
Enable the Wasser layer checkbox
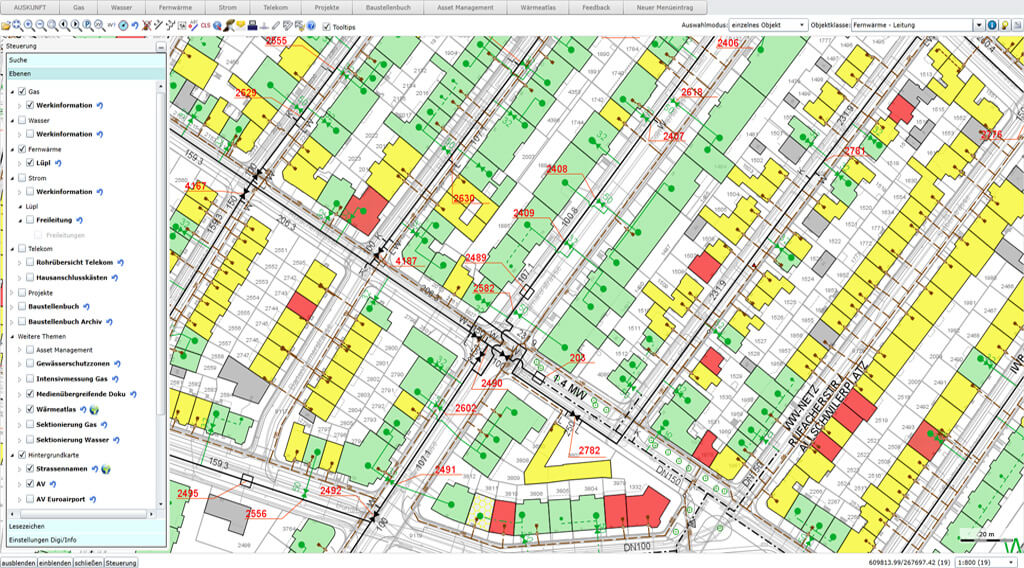(x=21, y=120)
